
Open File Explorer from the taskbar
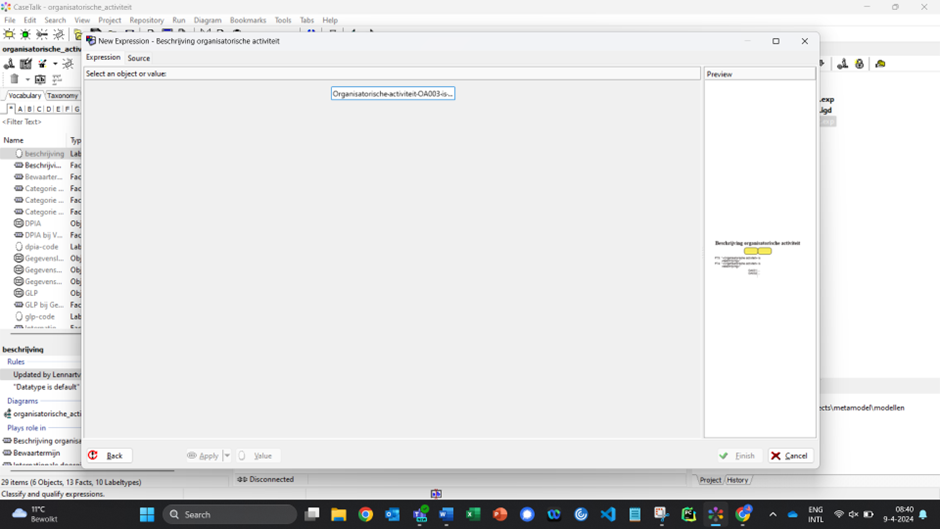click(x=339, y=515)
